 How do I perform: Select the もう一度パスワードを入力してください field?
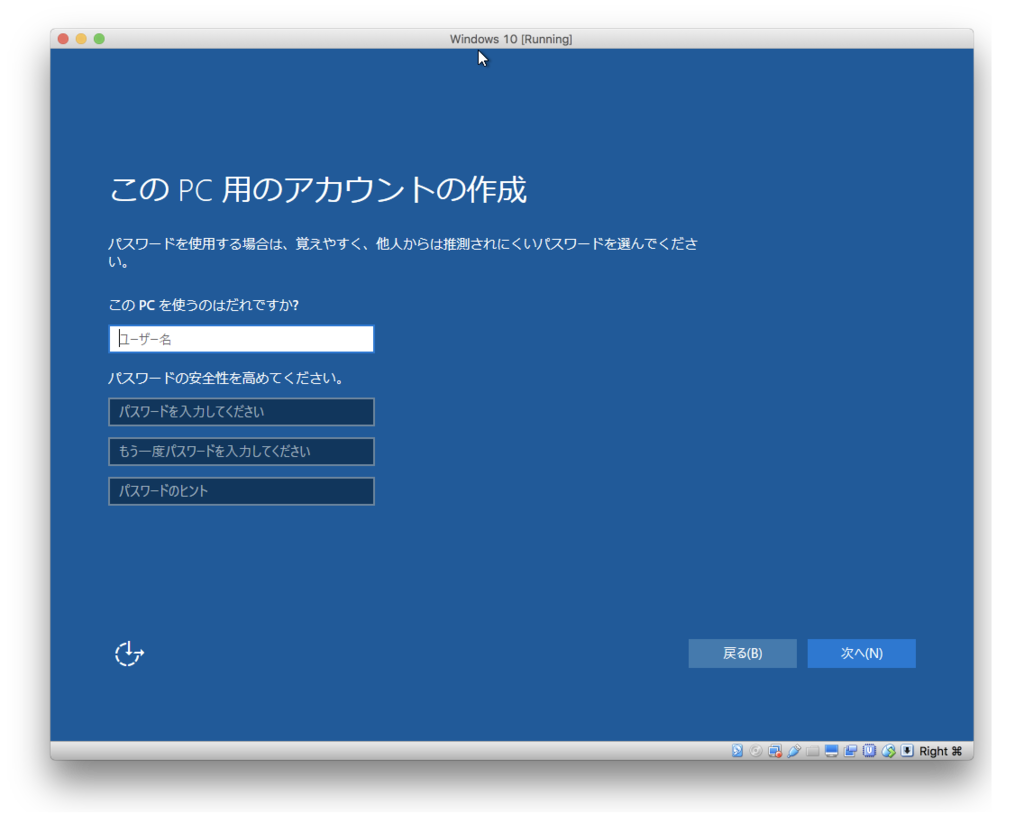[240, 451]
